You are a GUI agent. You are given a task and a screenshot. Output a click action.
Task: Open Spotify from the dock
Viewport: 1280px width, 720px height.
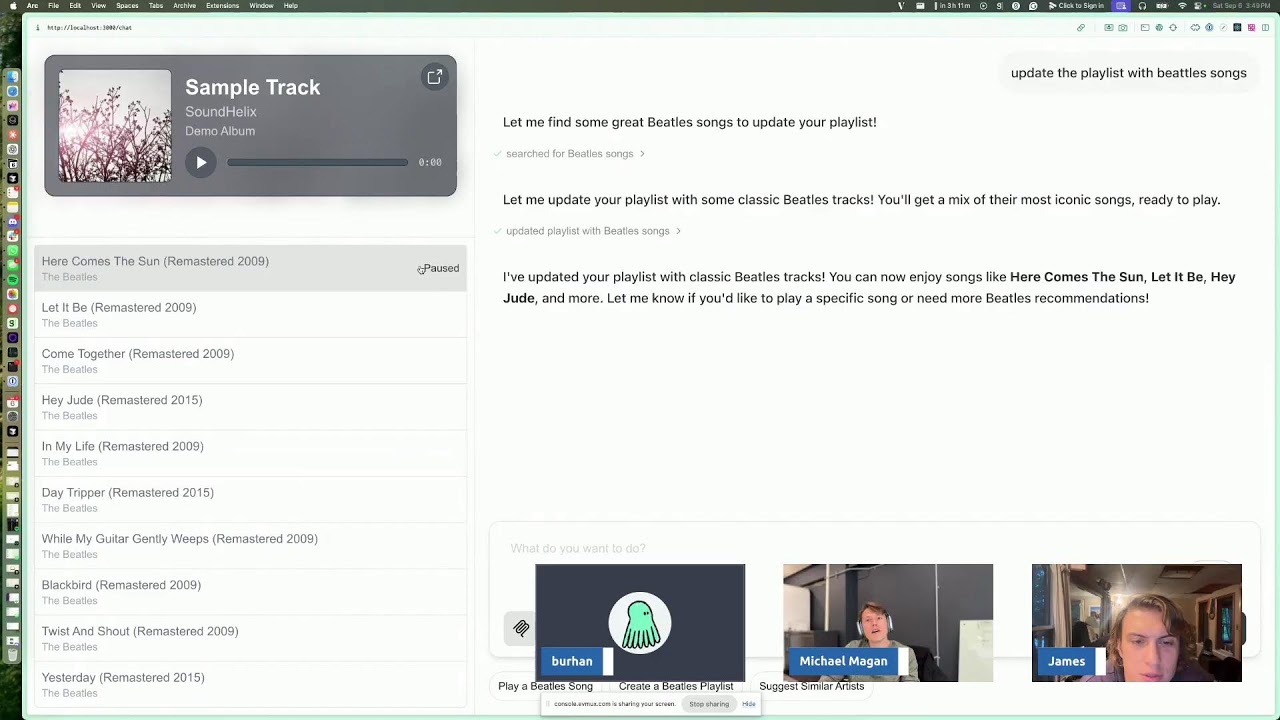[12, 279]
